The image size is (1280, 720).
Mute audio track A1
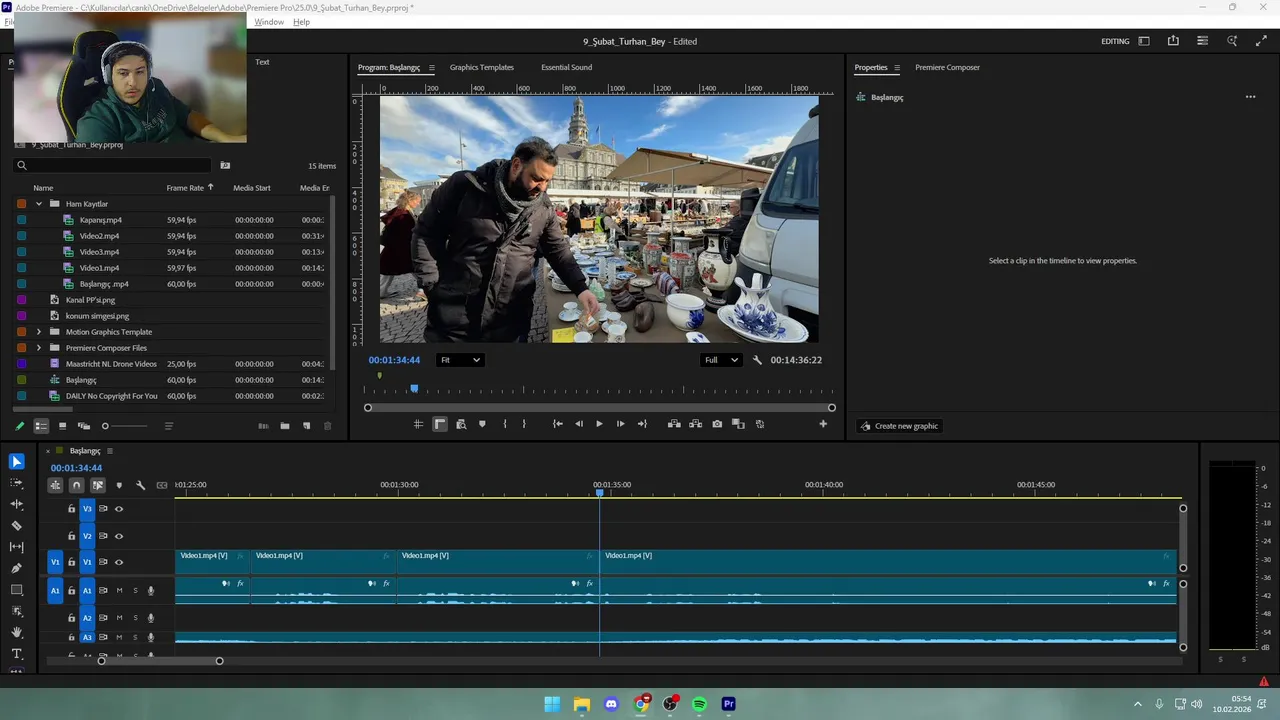[119, 591]
